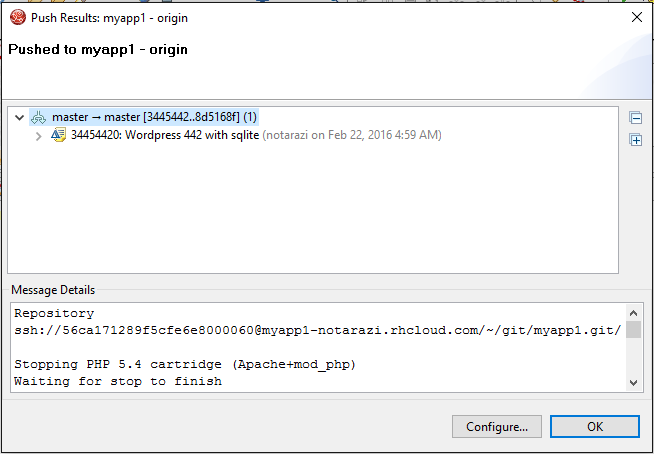The height and width of the screenshot is (454, 654).
Task: Click the repository ssh URL text
Action: [316, 330]
